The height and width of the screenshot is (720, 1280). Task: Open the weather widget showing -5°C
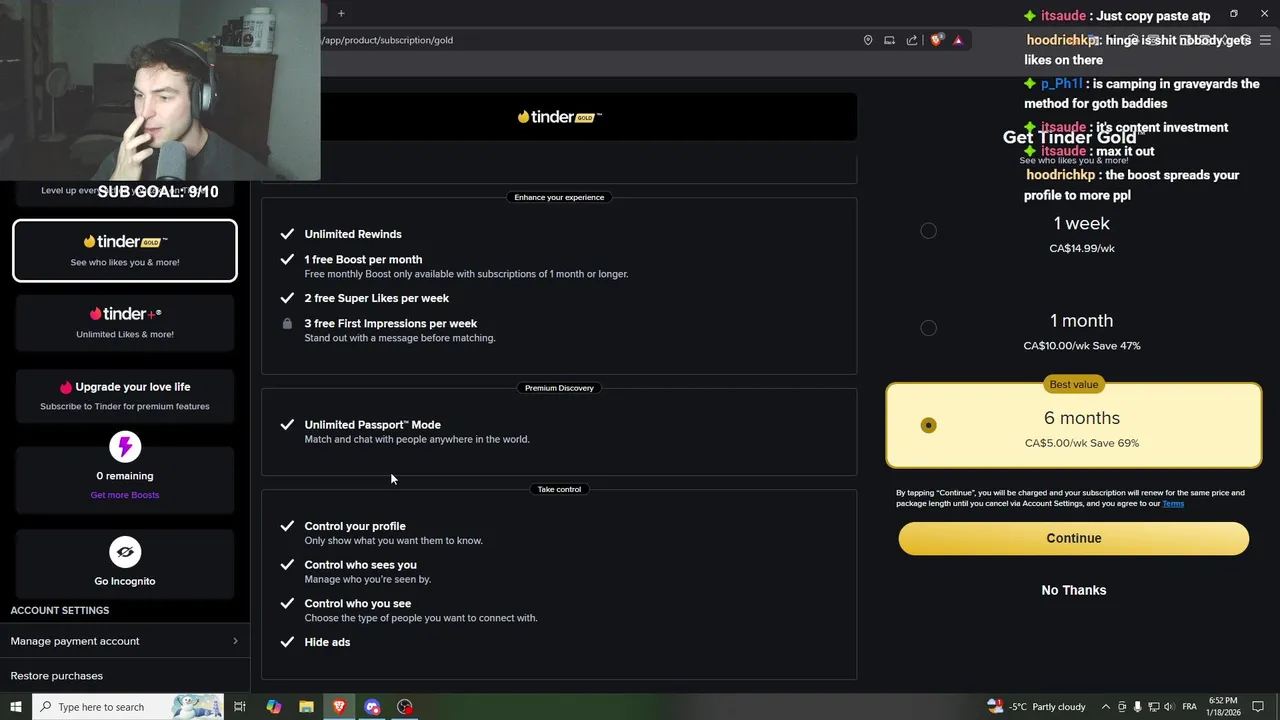coord(1036,707)
